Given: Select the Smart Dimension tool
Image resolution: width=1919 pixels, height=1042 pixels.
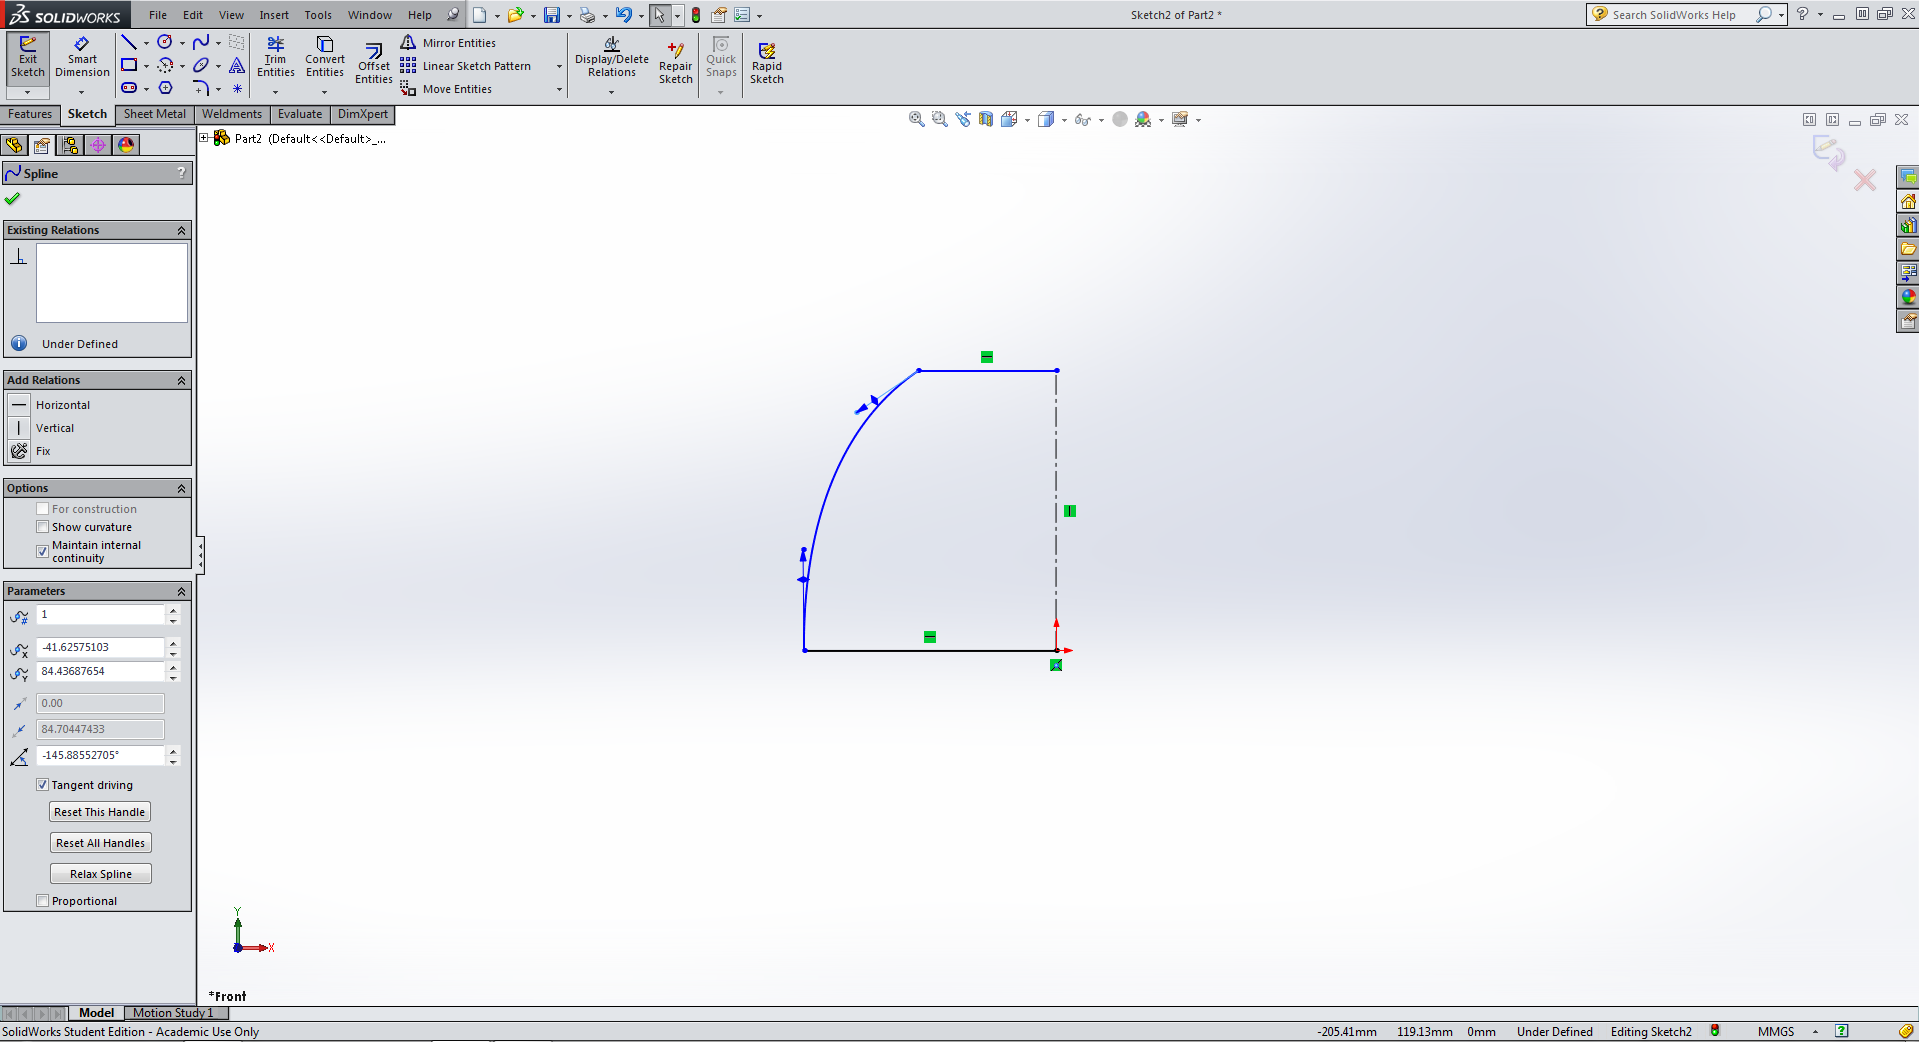Looking at the screenshot, I should [82, 57].
